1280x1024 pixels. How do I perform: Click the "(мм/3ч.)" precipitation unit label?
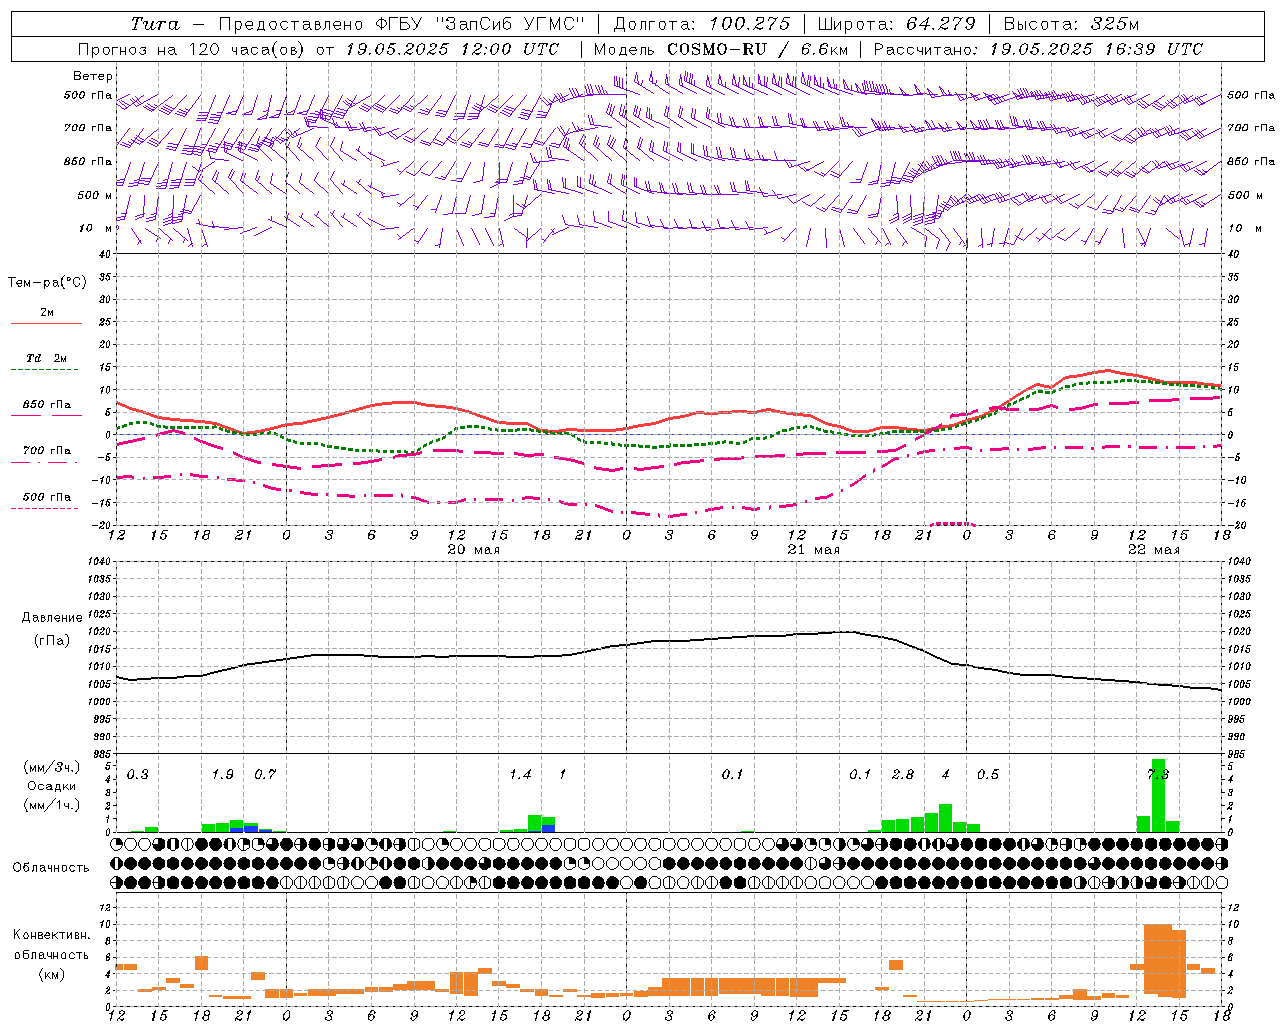pyautogui.click(x=51, y=767)
